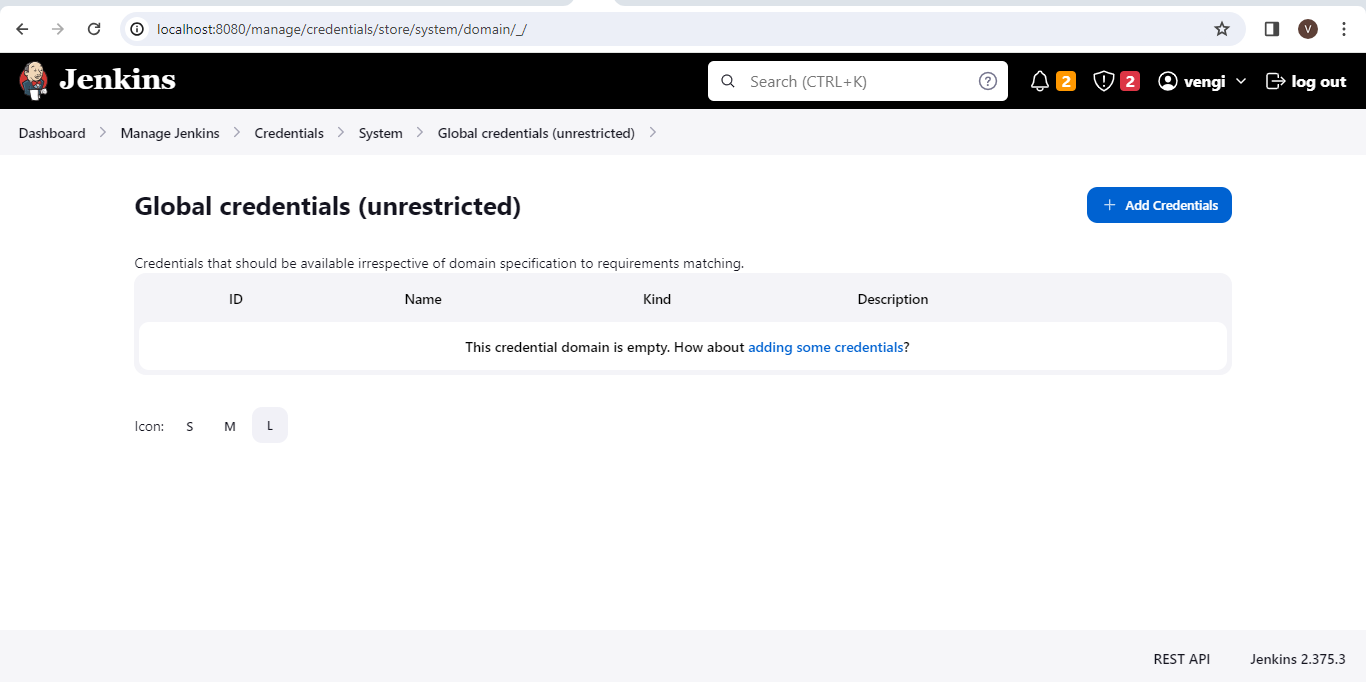Expand chevron after Dashboard breadcrumb
This screenshot has width=1366, height=682.
pyautogui.click(x=103, y=132)
